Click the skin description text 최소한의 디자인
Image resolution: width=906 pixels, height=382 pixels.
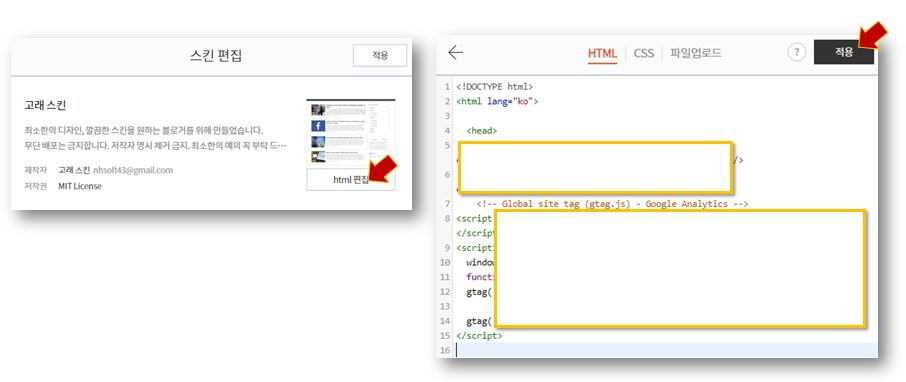144,131
